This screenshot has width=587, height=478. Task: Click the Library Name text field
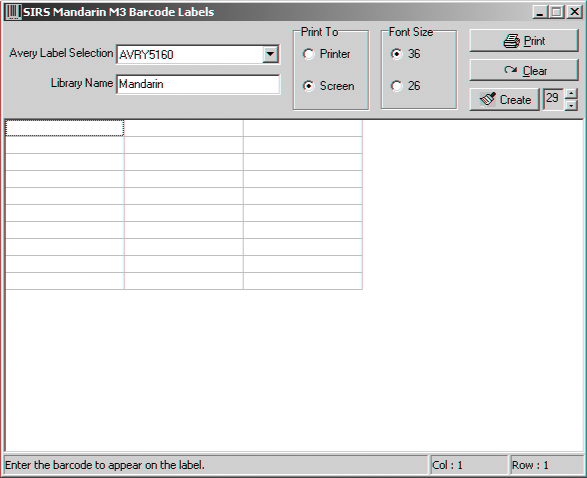[198, 84]
